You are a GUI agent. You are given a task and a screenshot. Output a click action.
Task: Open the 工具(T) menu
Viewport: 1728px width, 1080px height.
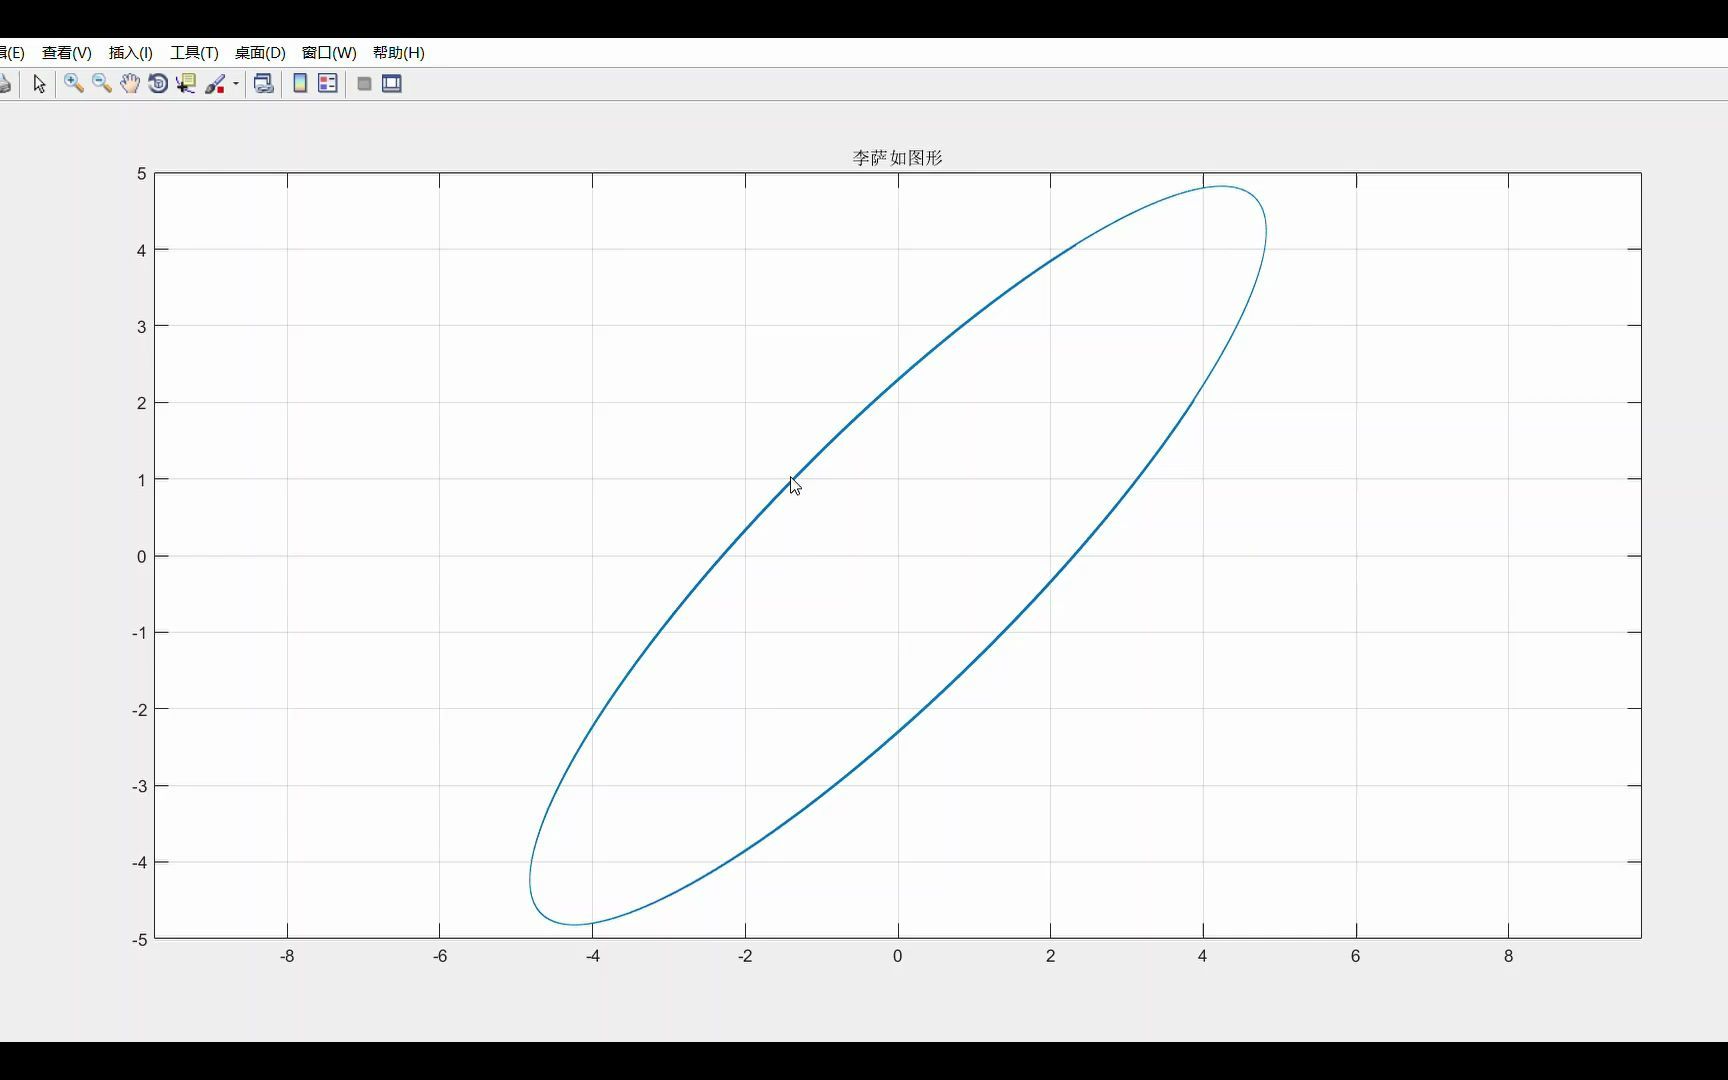(x=194, y=53)
